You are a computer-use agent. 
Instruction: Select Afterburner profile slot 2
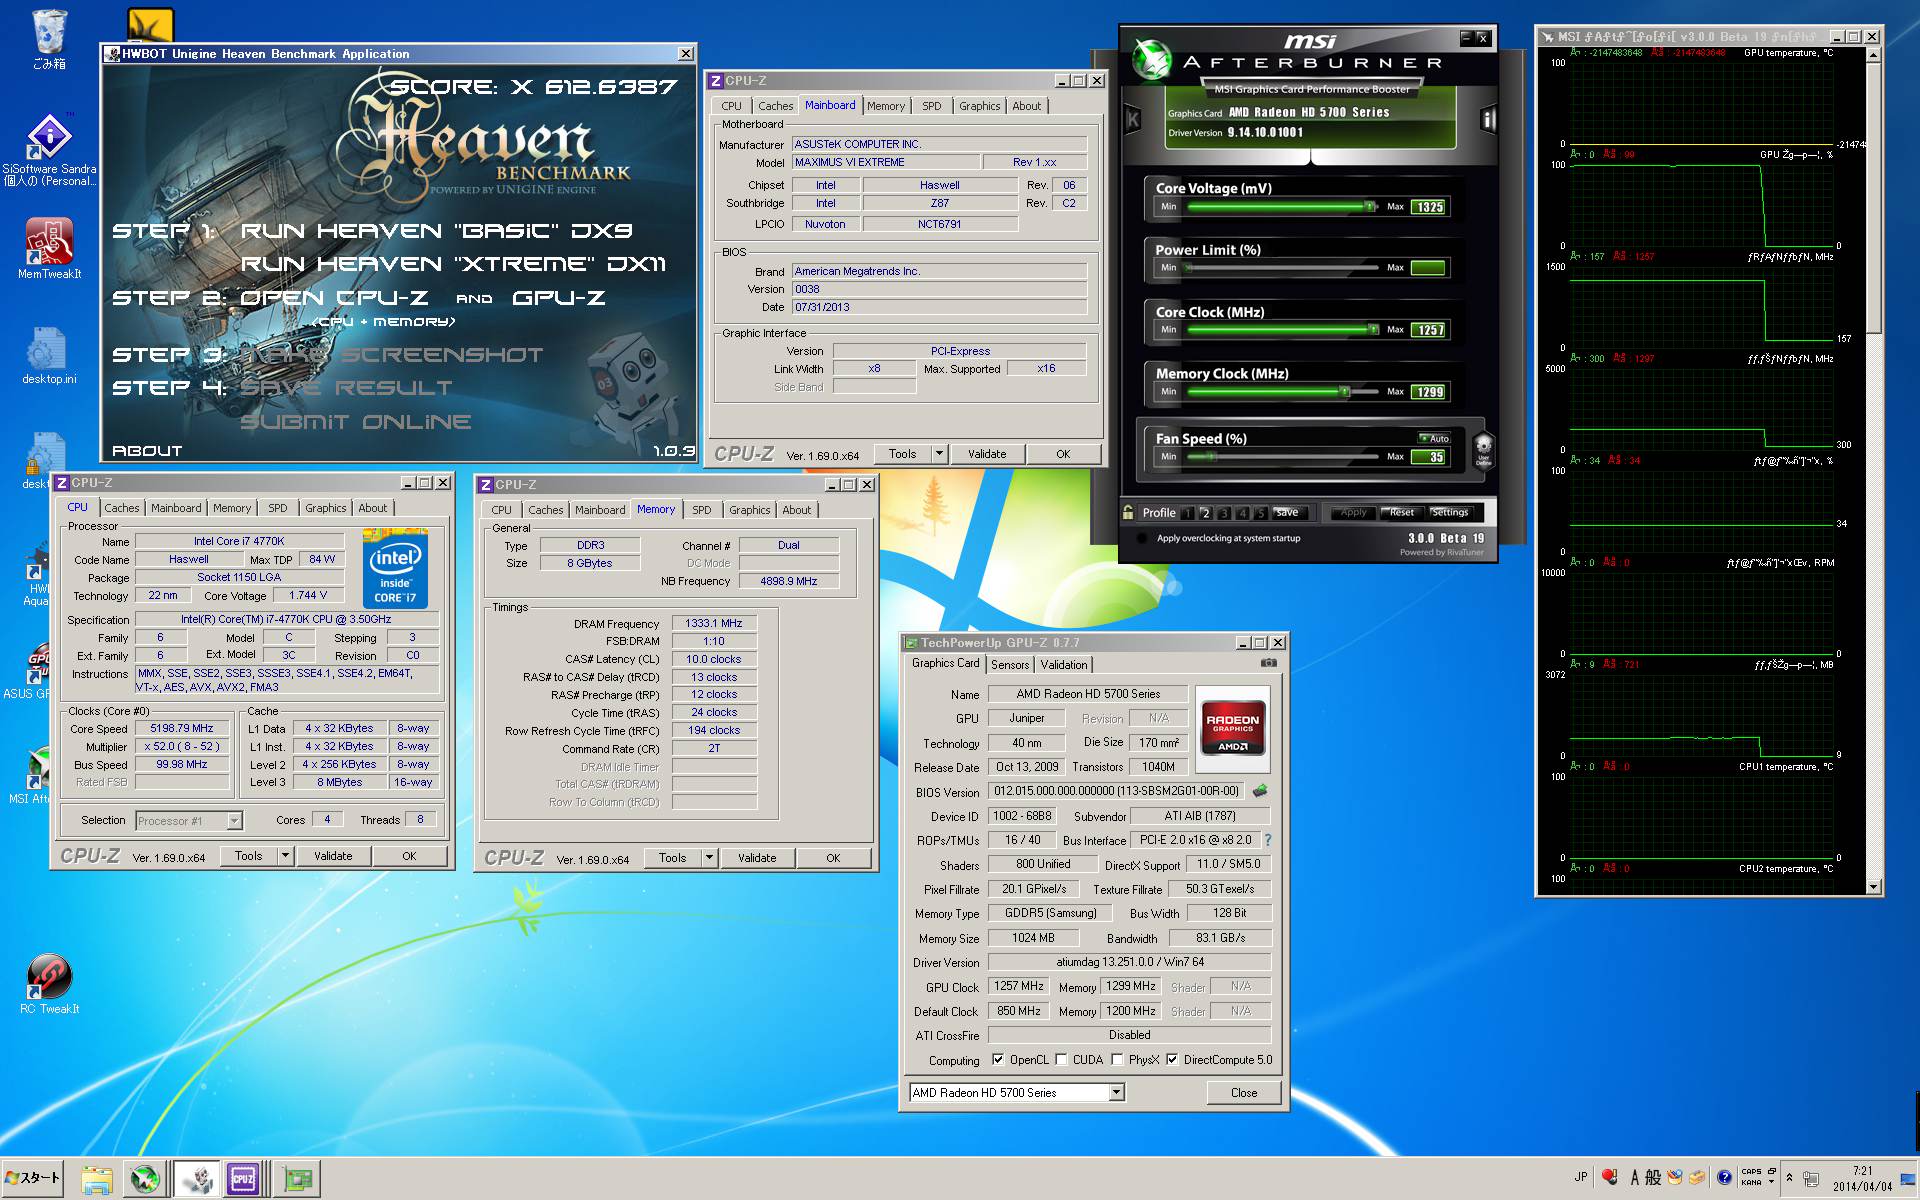[1206, 513]
